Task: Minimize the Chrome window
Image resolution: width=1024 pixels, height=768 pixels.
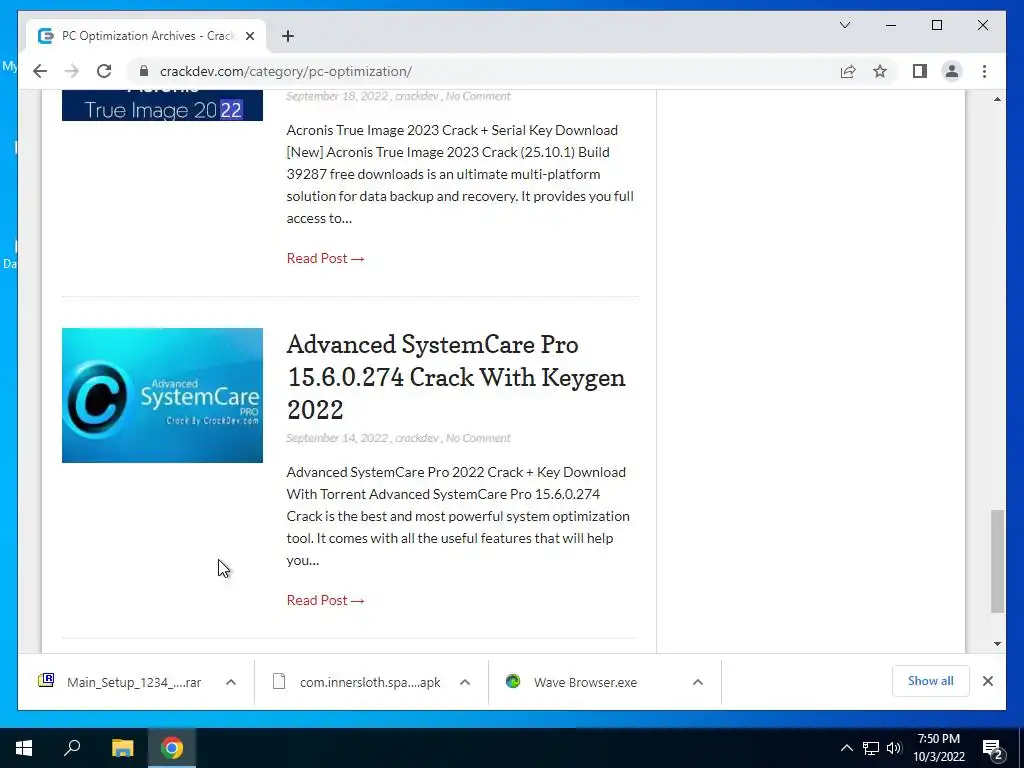Action: click(890, 25)
